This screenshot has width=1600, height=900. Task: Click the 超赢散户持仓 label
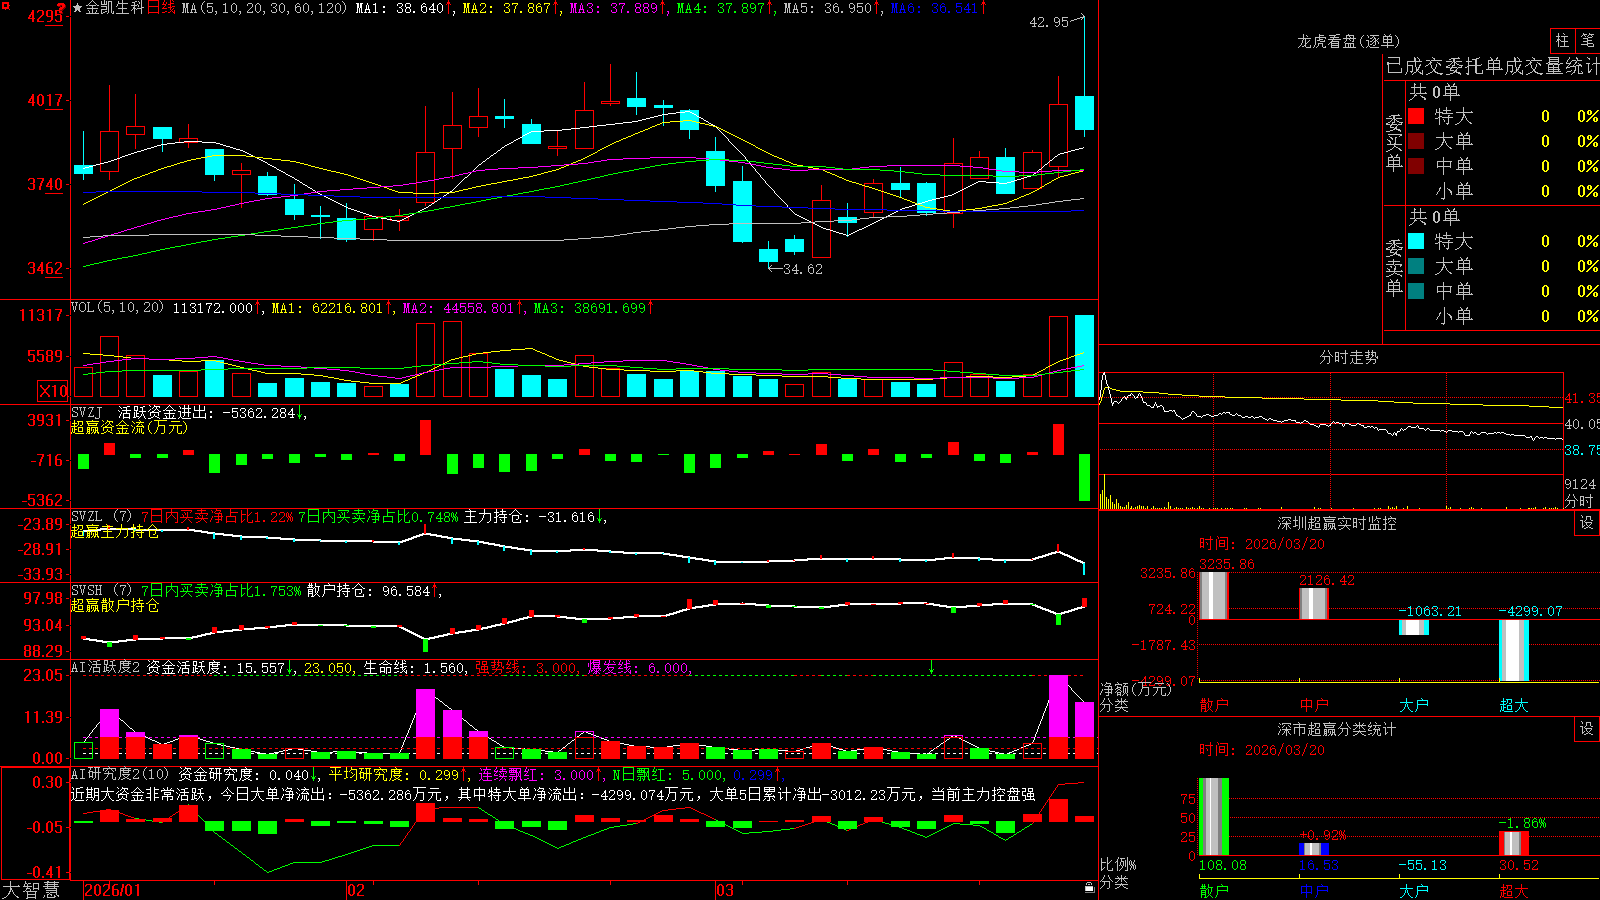(x=115, y=605)
